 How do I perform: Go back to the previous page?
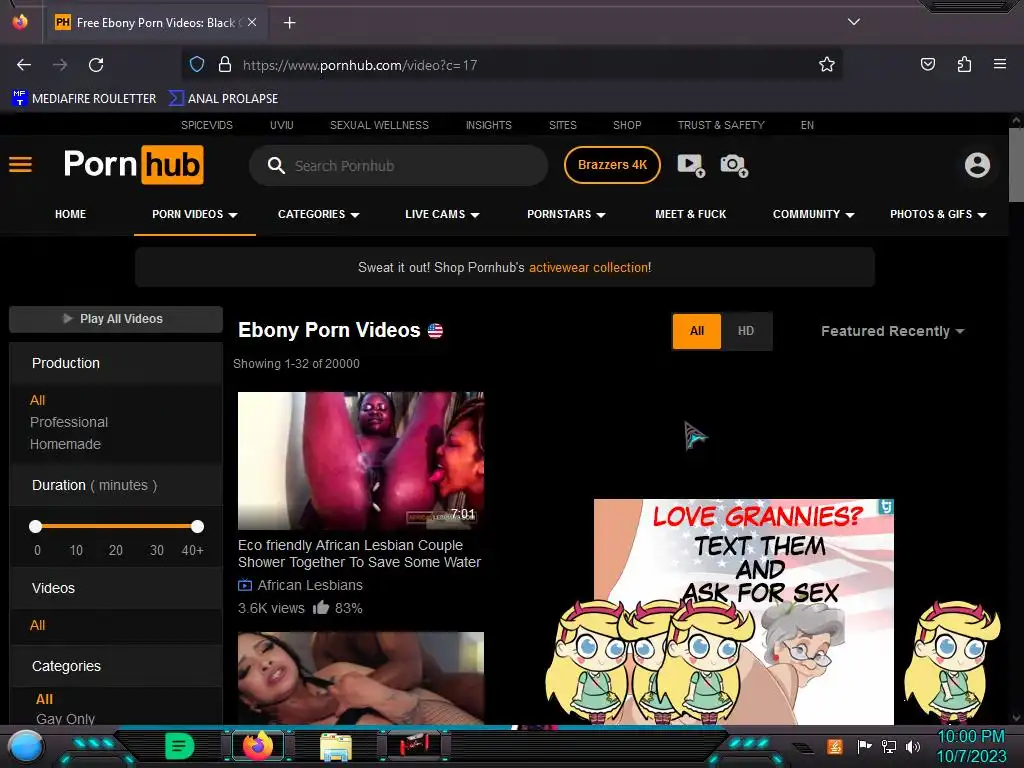pyautogui.click(x=24, y=65)
